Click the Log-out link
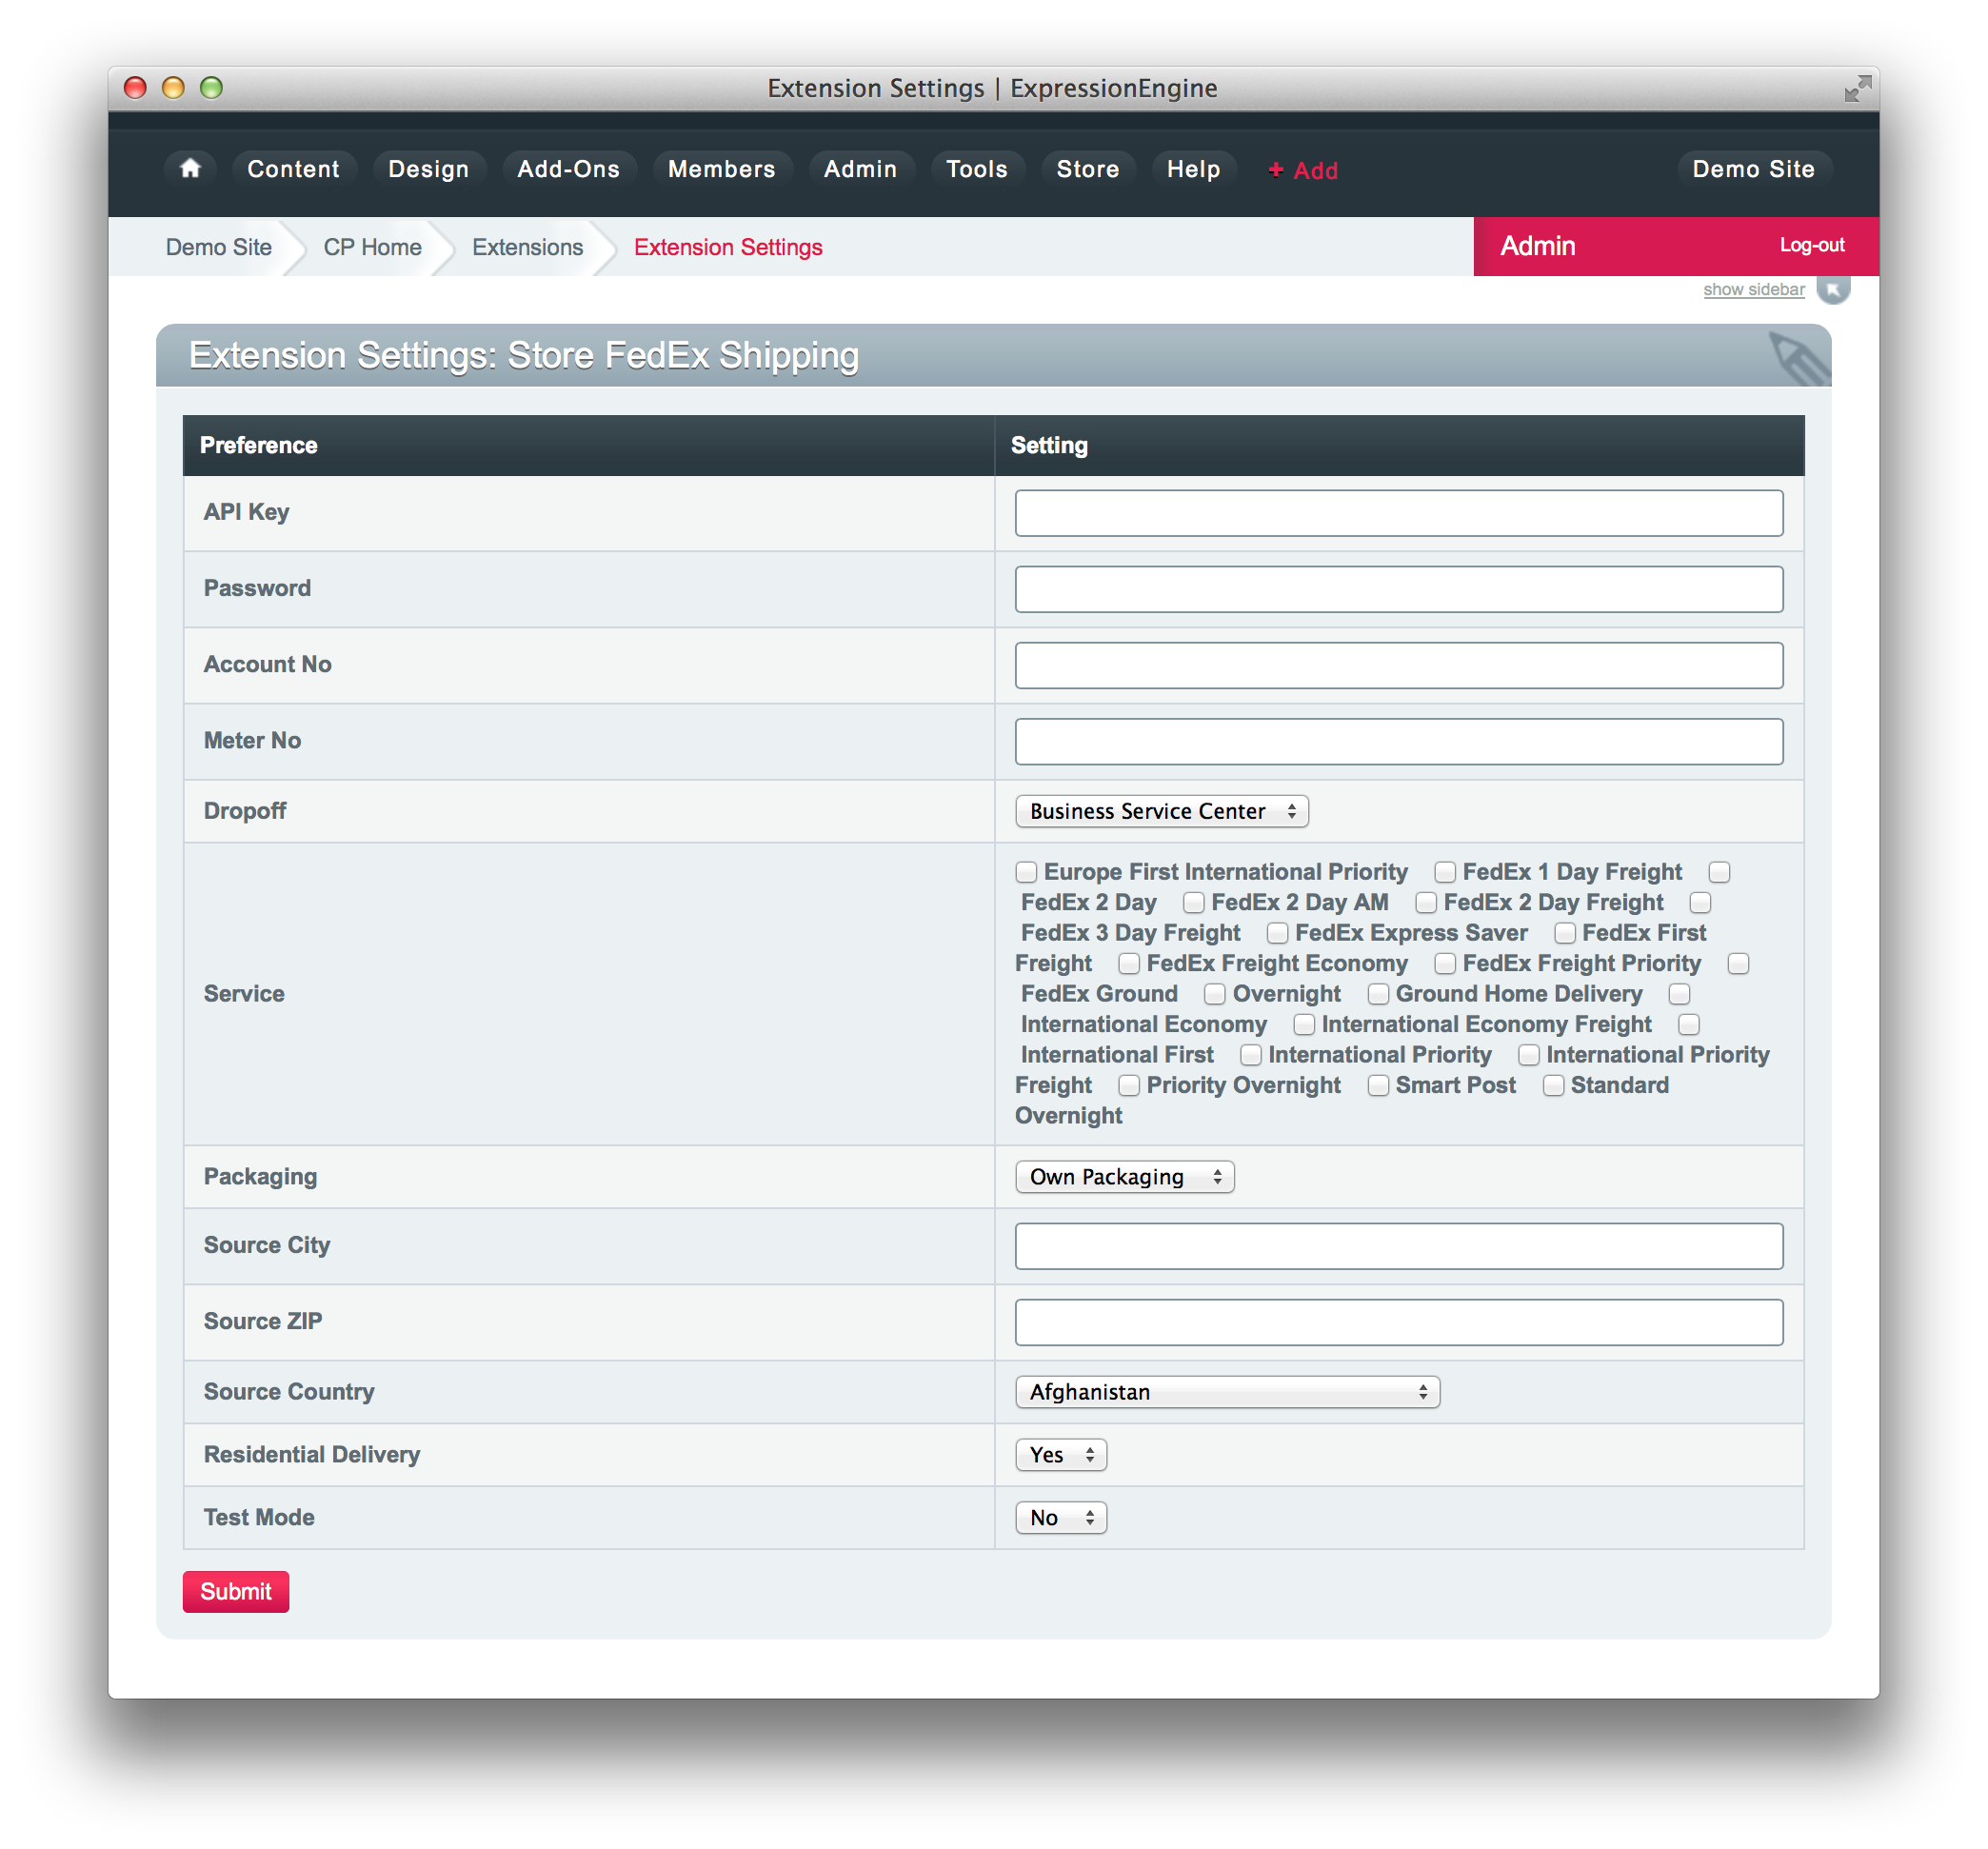 pos(1811,245)
